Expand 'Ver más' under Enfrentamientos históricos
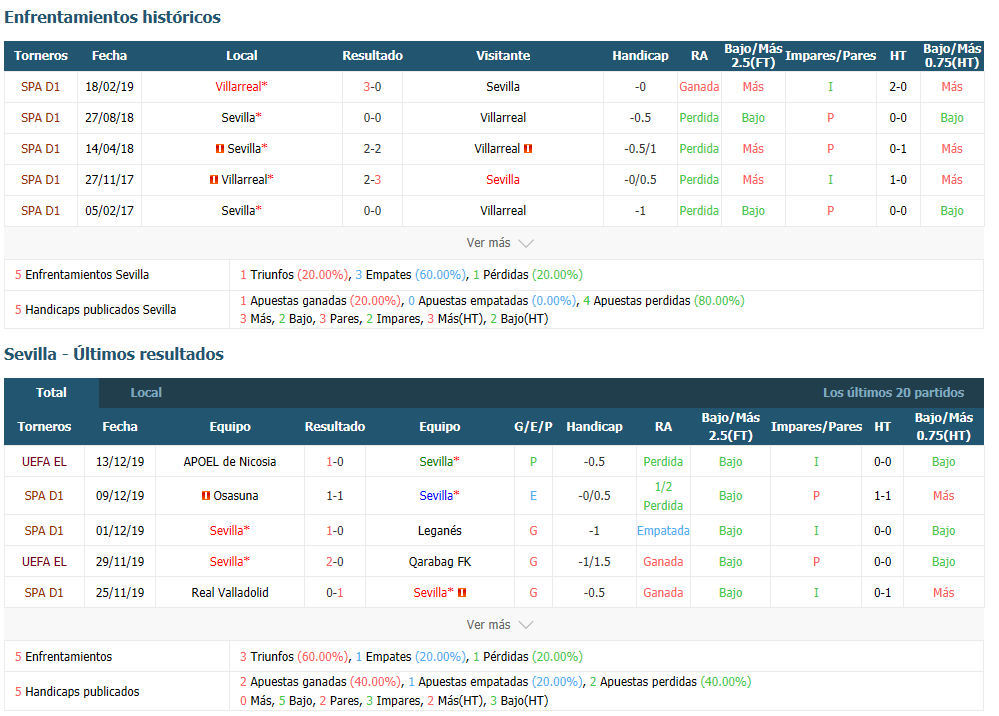This screenshot has height=716, width=999. 500,243
